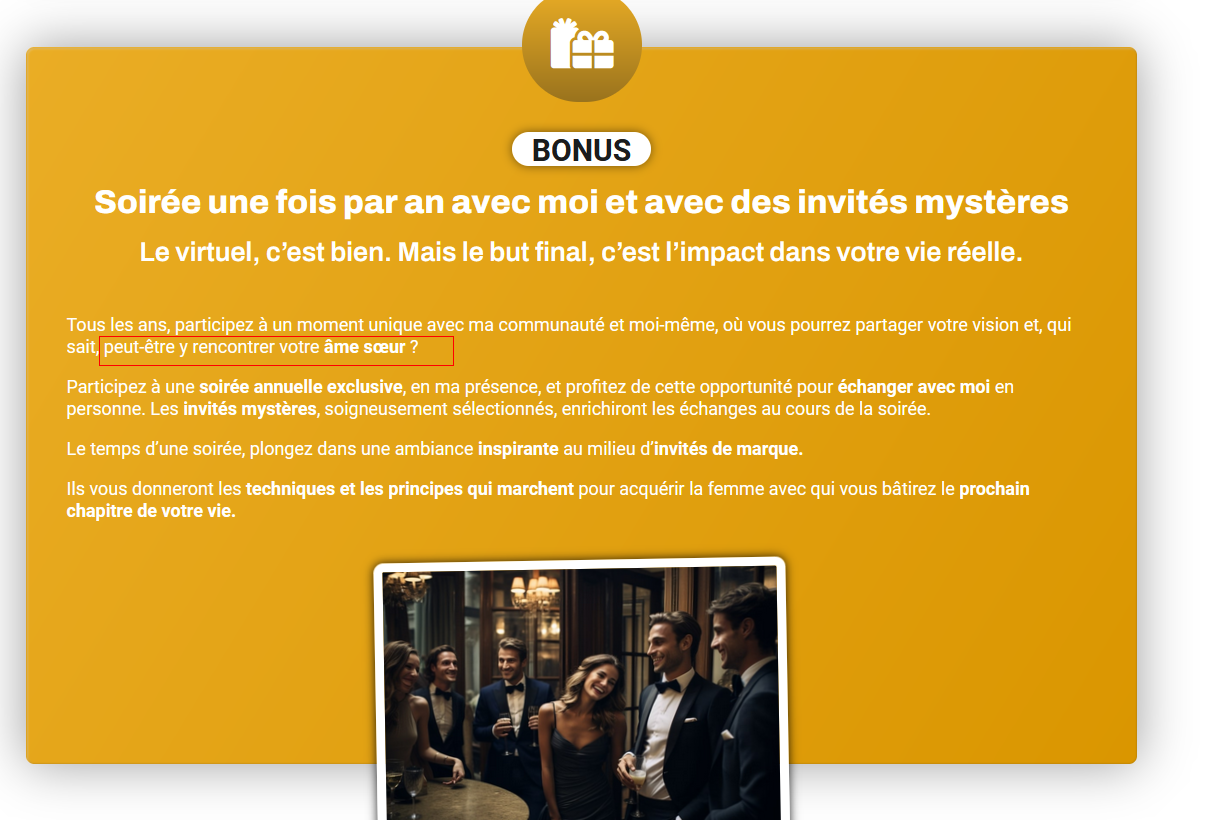Image resolution: width=1220 pixels, height=820 pixels.
Task: Click the BONUS badge label
Action: click(582, 149)
